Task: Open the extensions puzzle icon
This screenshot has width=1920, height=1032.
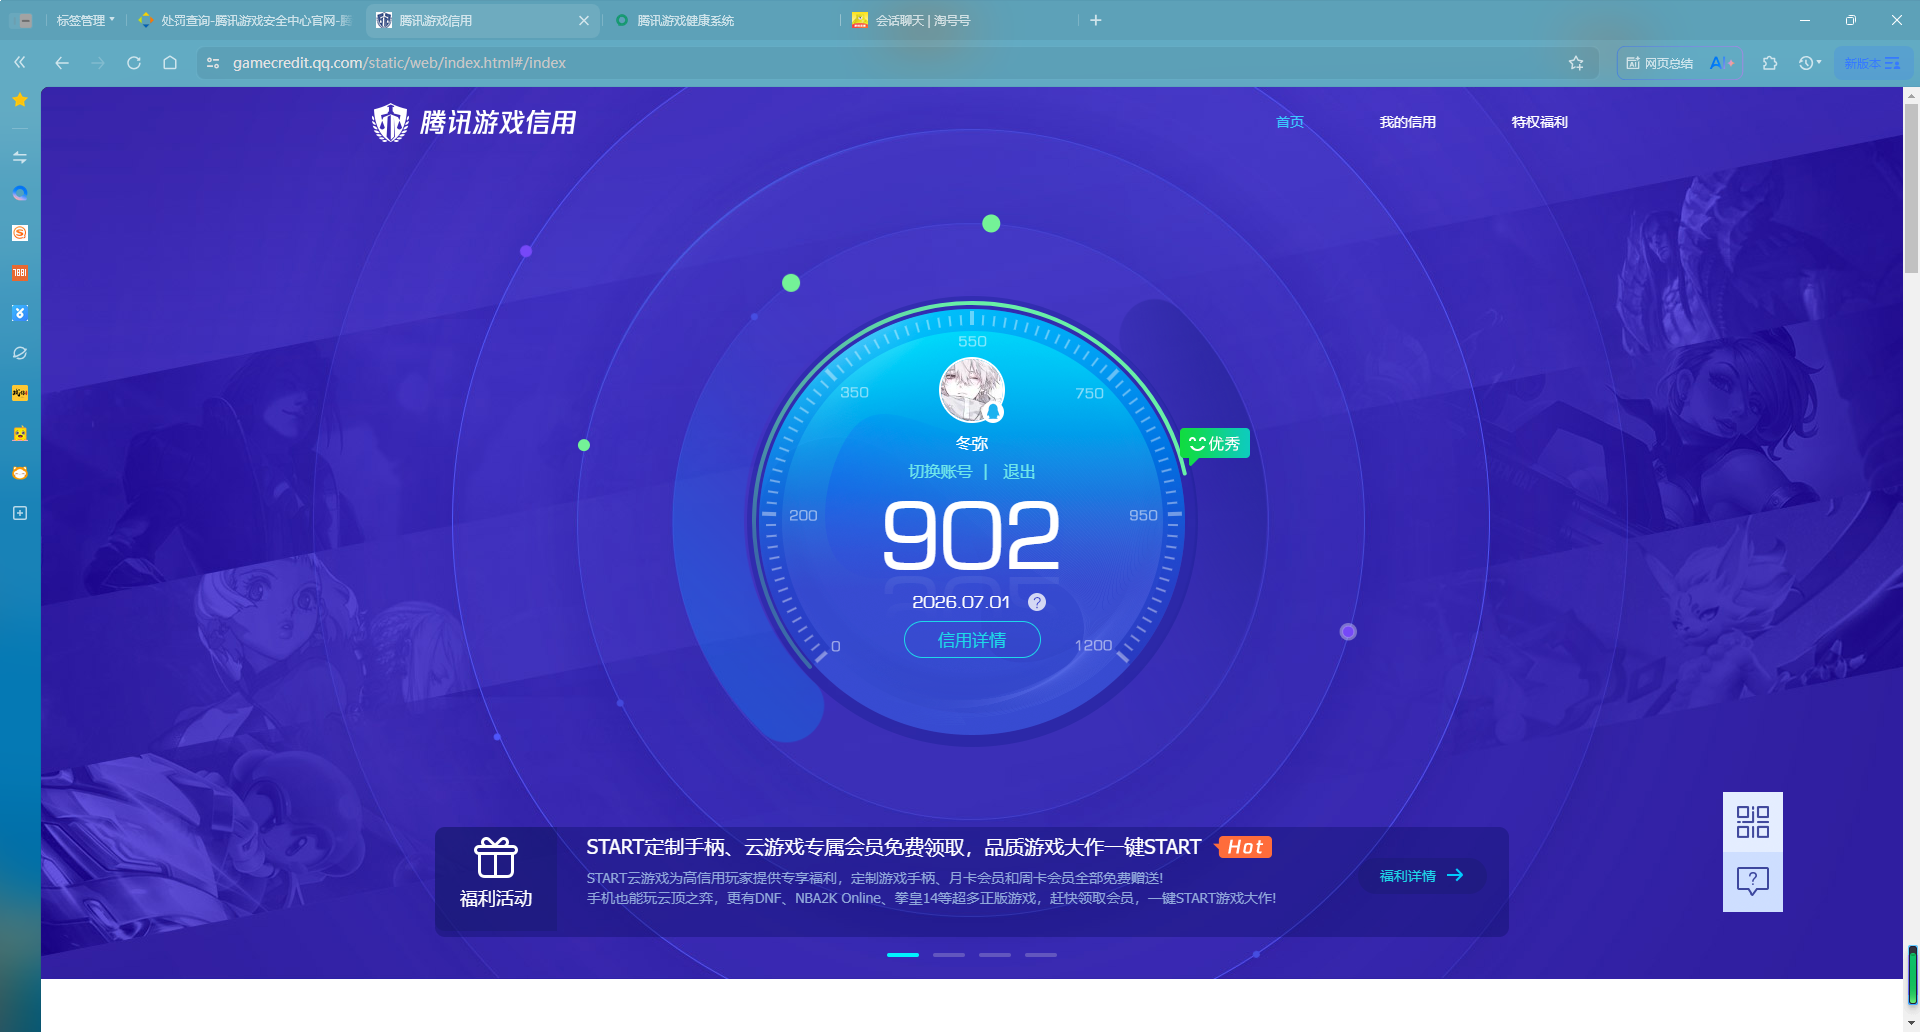Action: (1770, 63)
